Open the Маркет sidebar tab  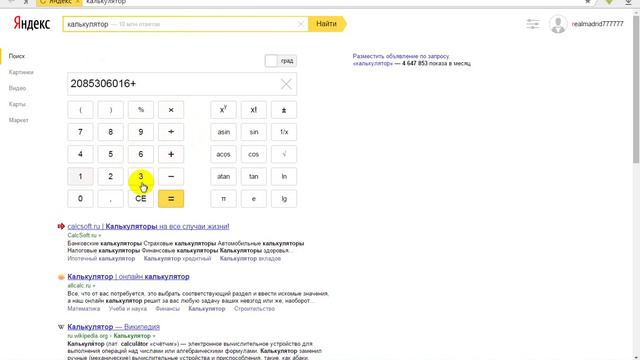pos(19,120)
